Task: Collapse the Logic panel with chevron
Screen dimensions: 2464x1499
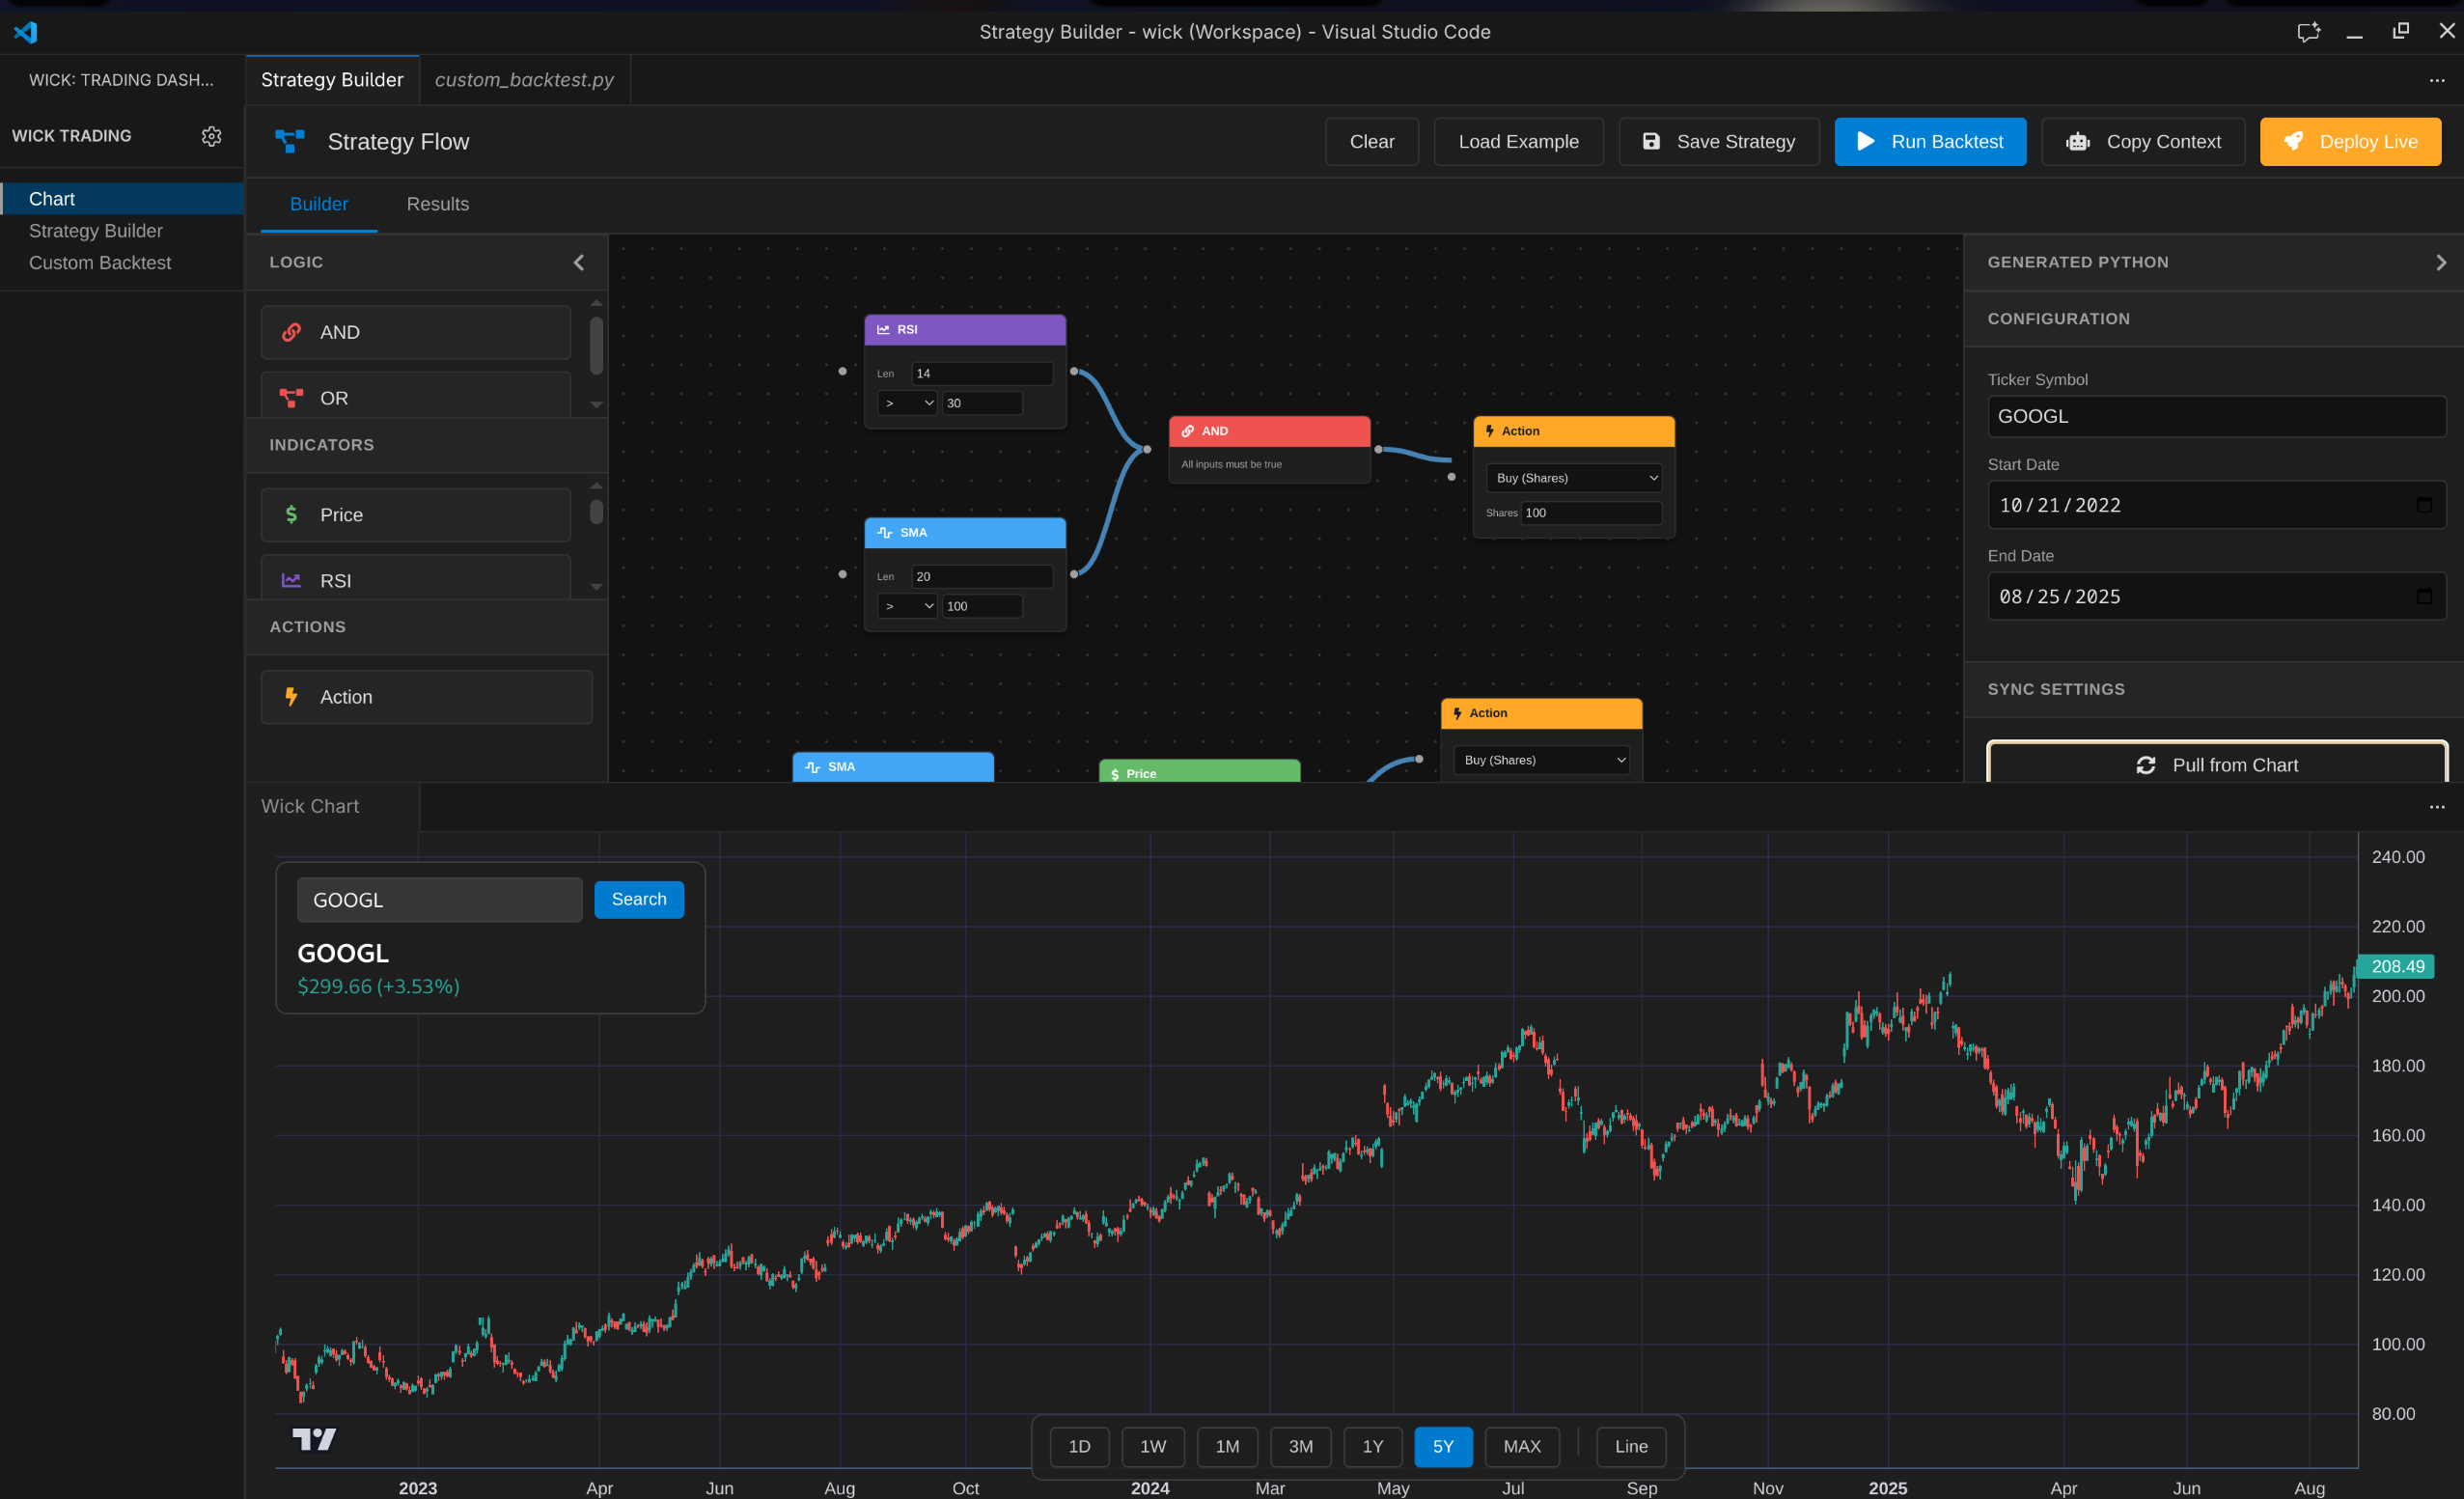Action: [x=578, y=262]
